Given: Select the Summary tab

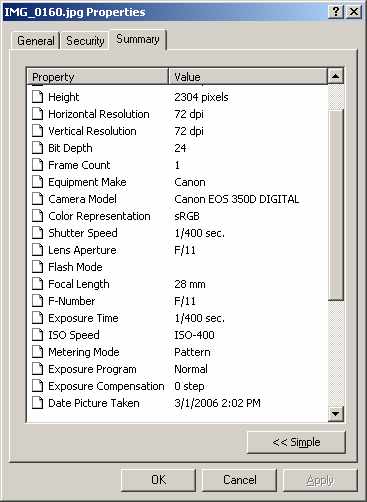Looking at the screenshot, I should click(x=138, y=40).
